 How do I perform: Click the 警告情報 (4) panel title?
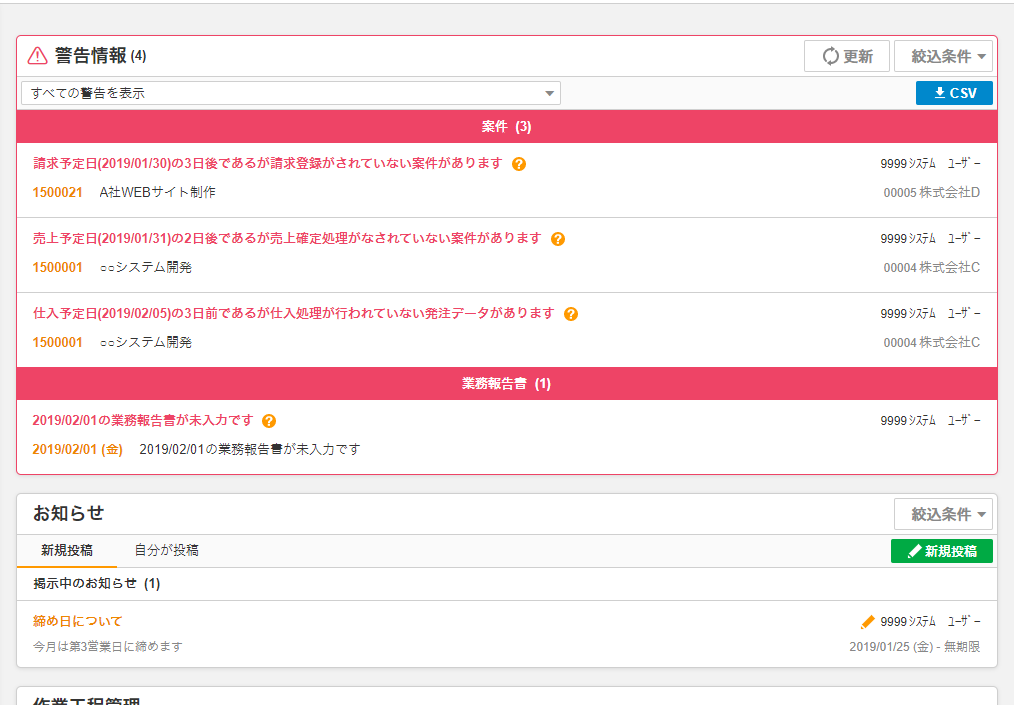tap(100, 56)
